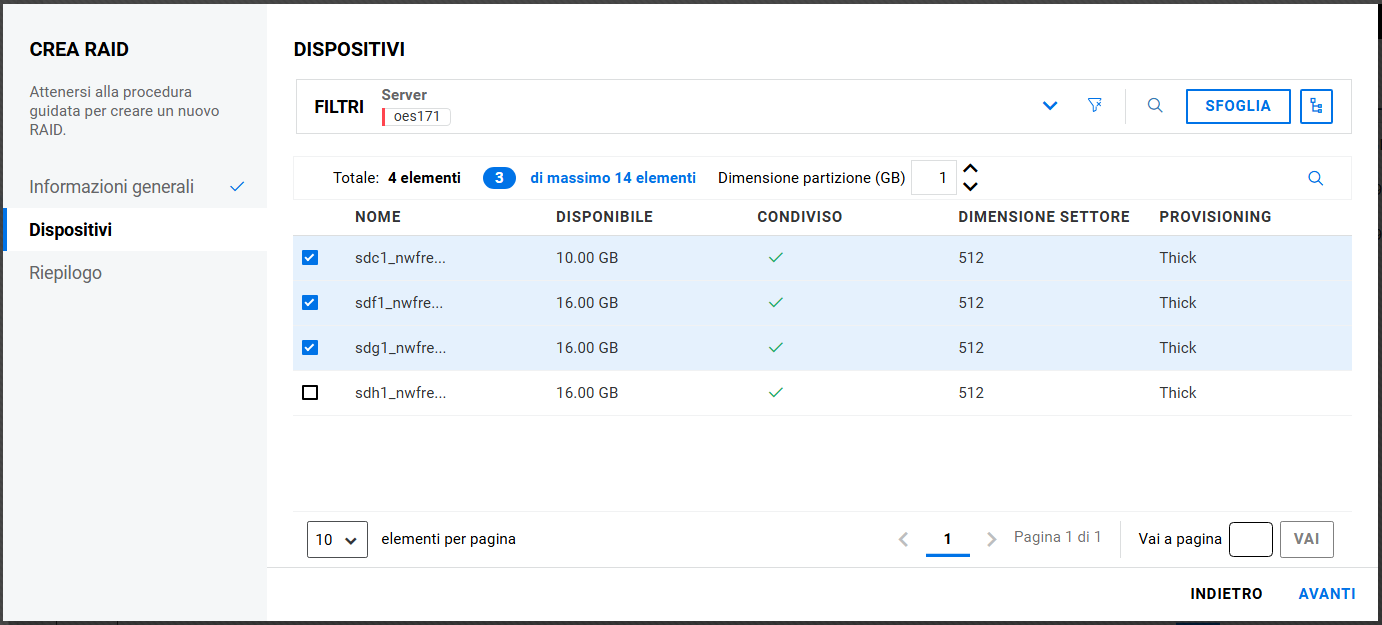Click INDIETRO to go back
This screenshot has width=1382, height=625.
[x=1226, y=594]
